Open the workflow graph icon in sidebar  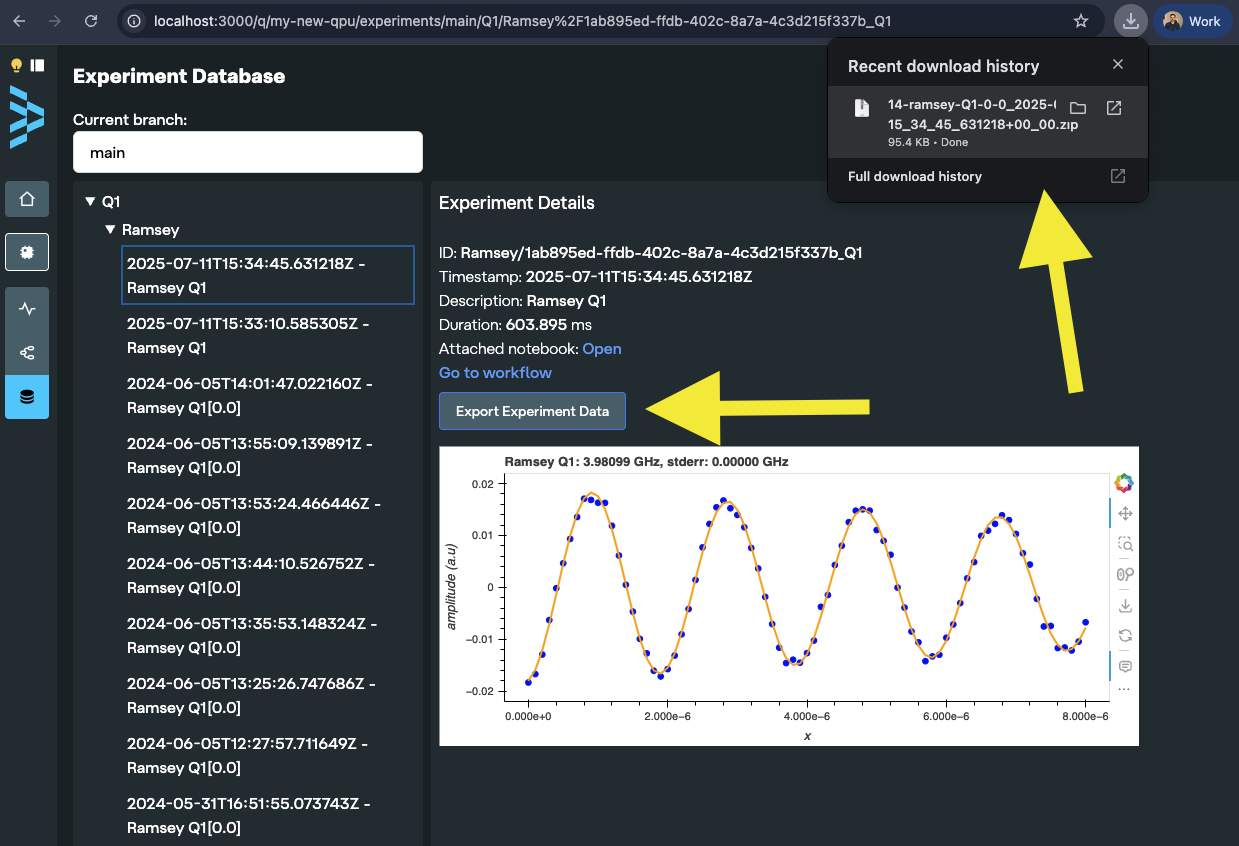(27, 353)
